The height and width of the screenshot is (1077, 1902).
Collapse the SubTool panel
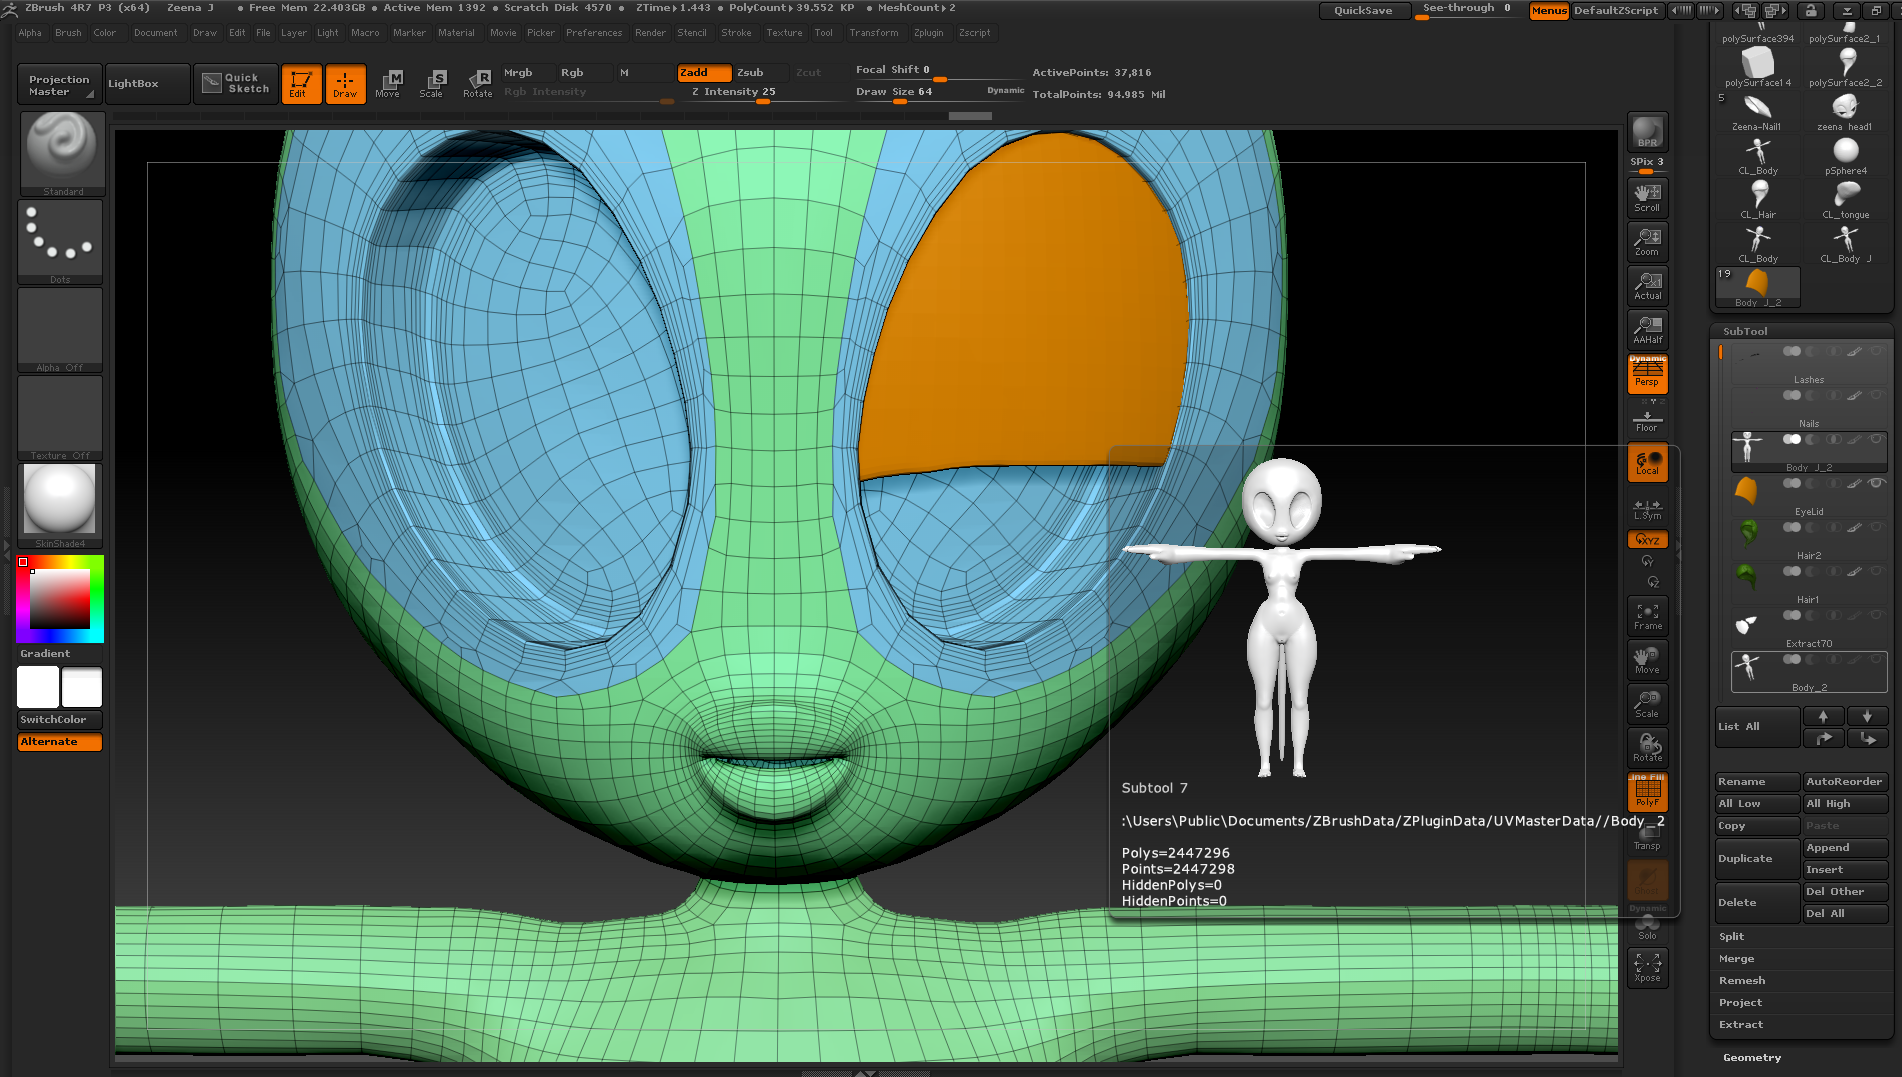[x=1745, y=331]
